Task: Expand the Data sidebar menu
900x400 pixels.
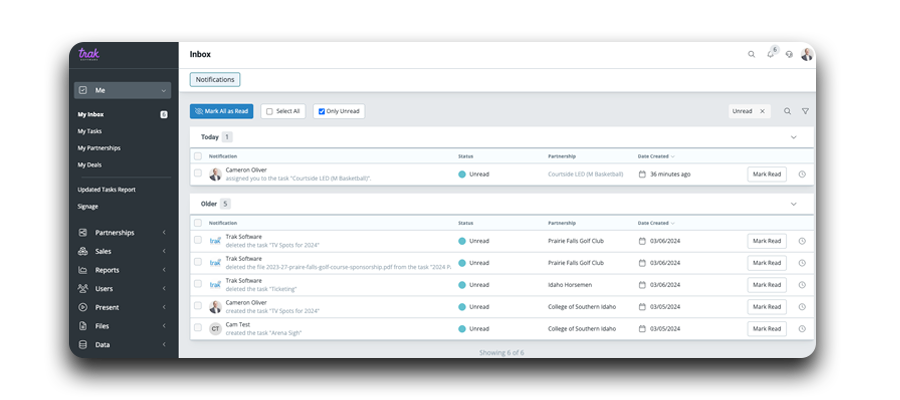Action: click(164, 345)
